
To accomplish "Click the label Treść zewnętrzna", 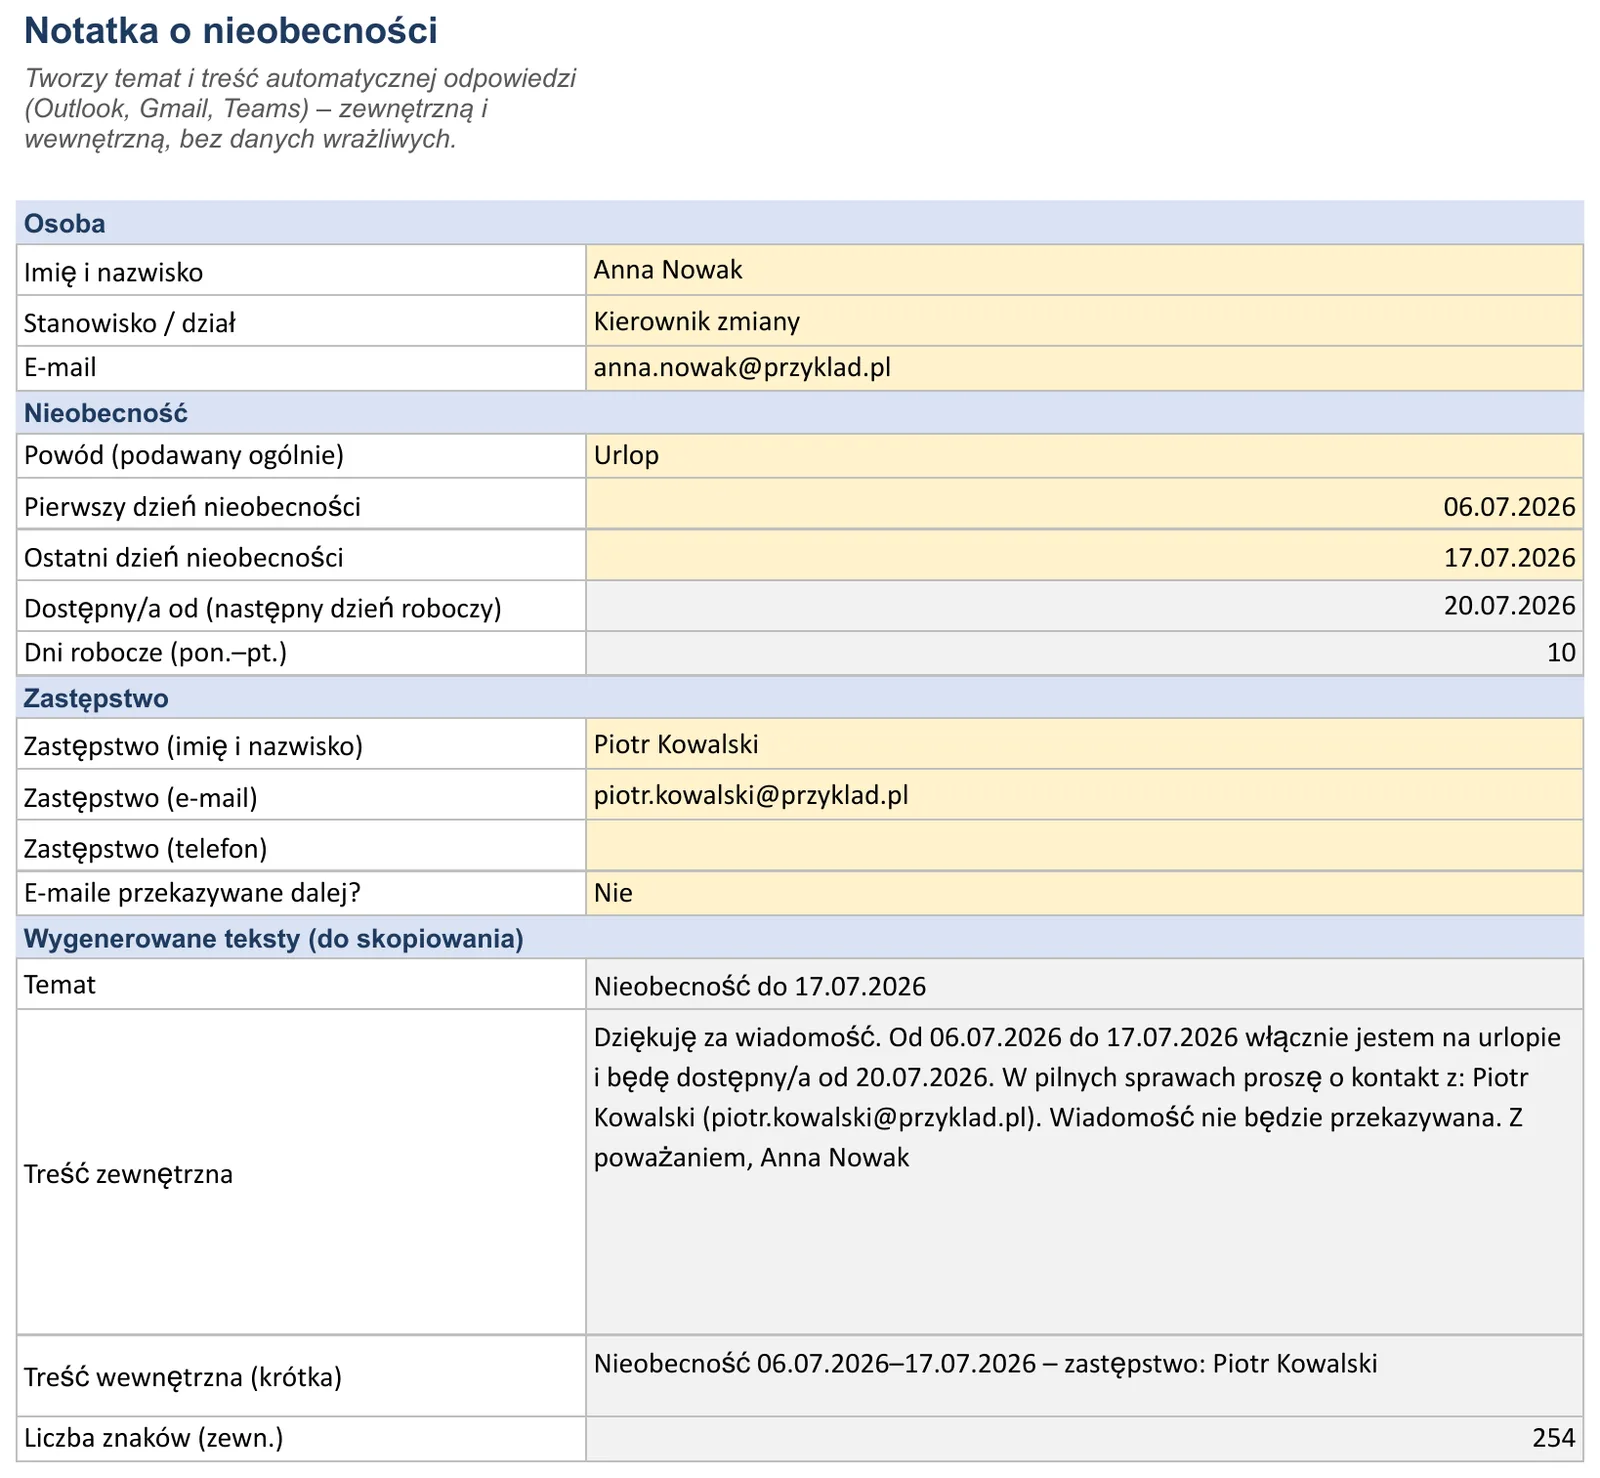I will (128, 1174).
